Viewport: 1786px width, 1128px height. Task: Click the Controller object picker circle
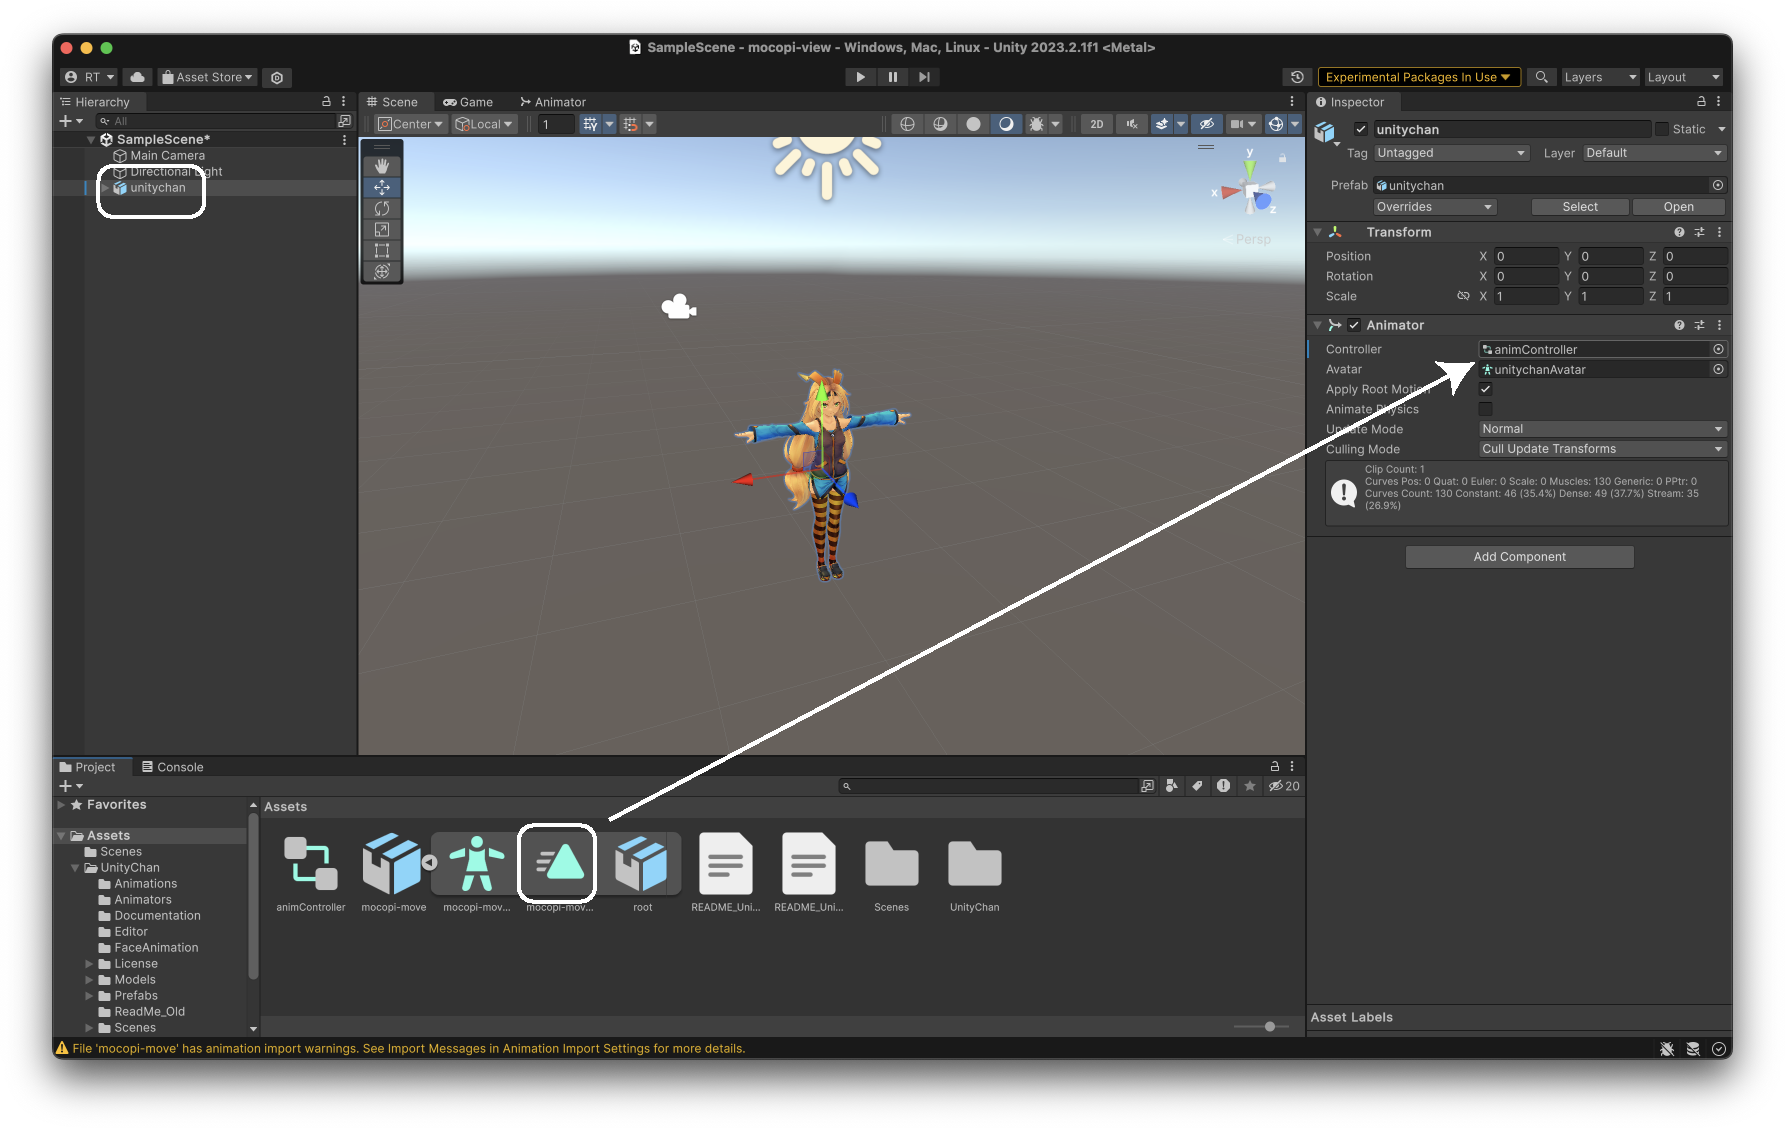click(1718, 349)
